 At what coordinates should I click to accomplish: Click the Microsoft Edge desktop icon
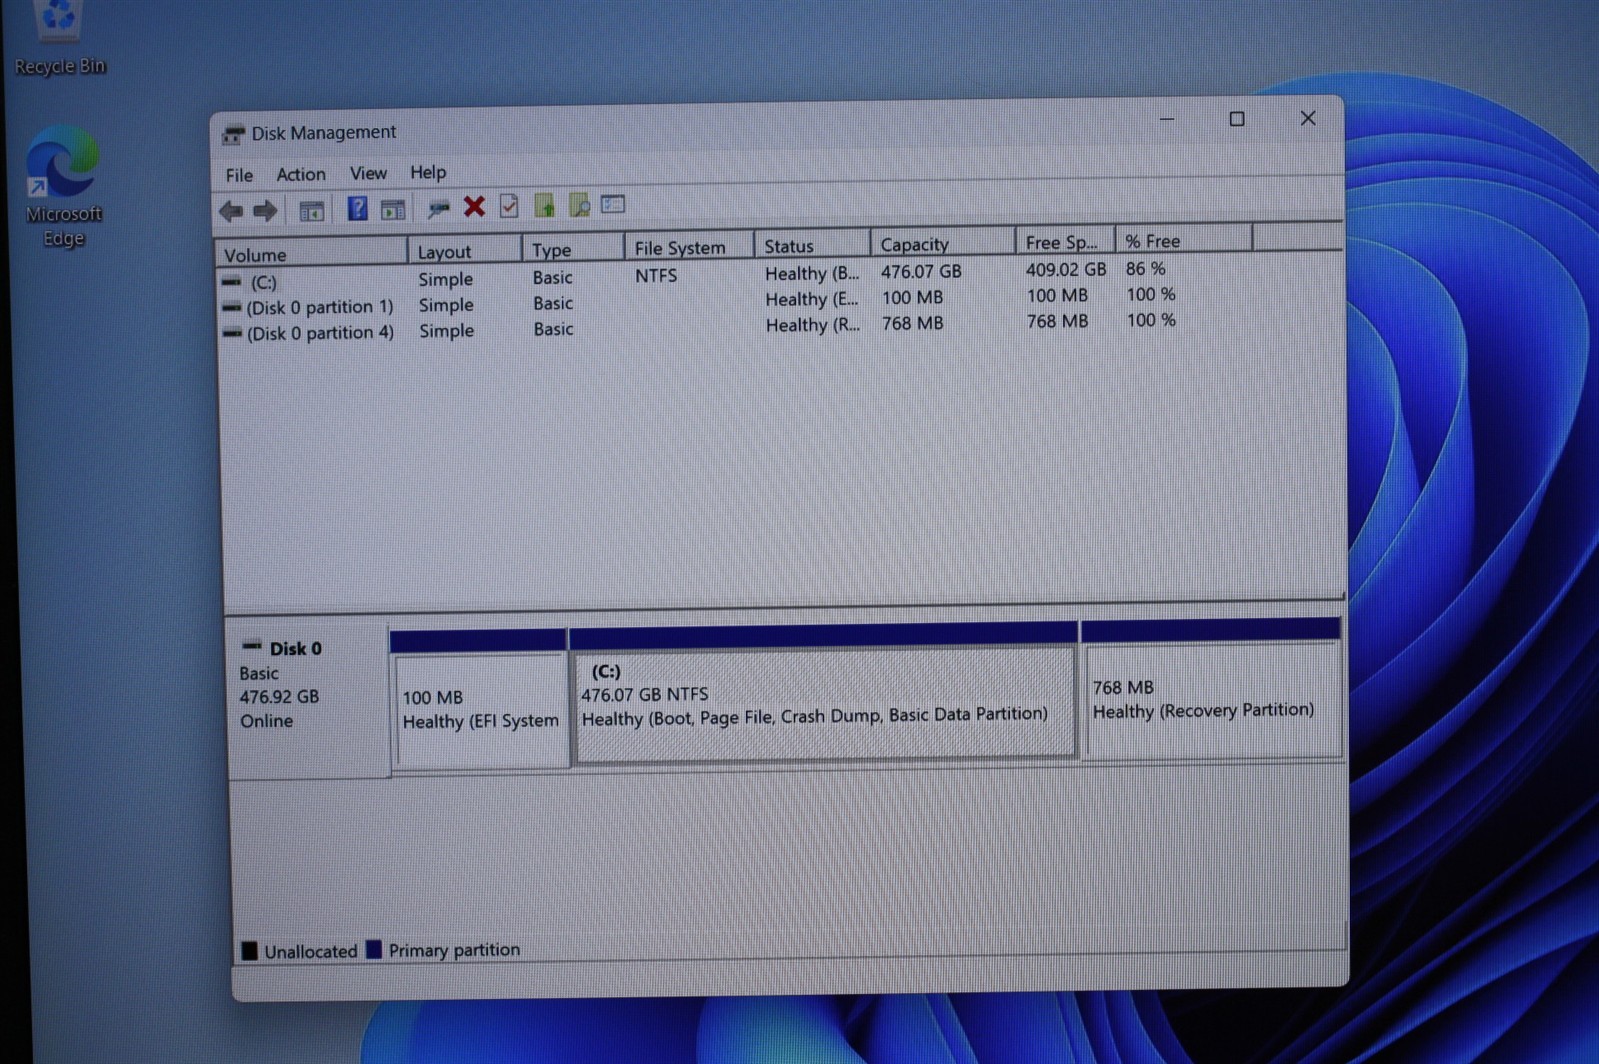tap(63, 188)
